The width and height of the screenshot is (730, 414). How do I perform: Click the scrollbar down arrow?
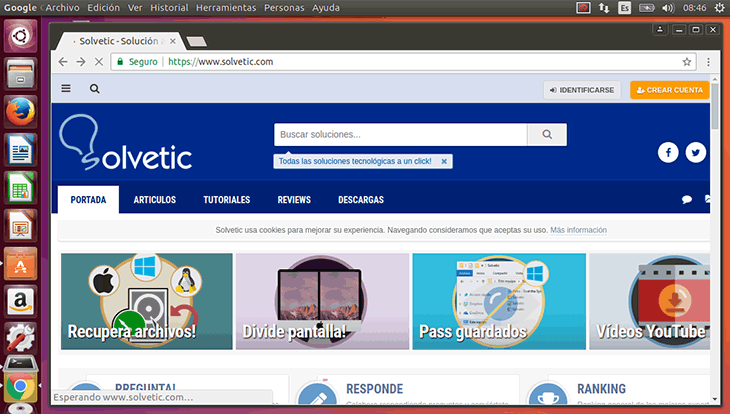click(715, 399)
